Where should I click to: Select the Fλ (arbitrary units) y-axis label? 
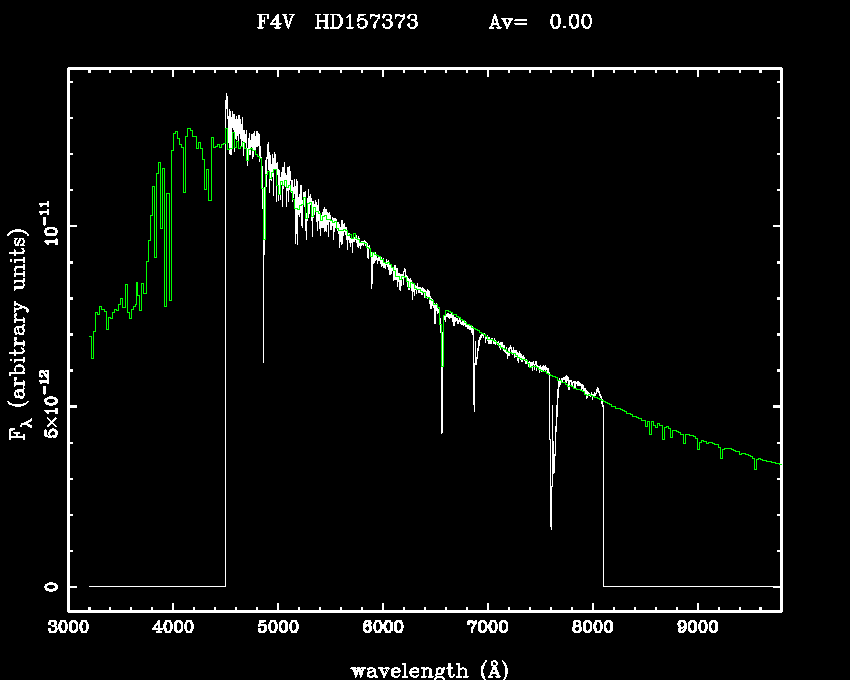tap(20, 335)
